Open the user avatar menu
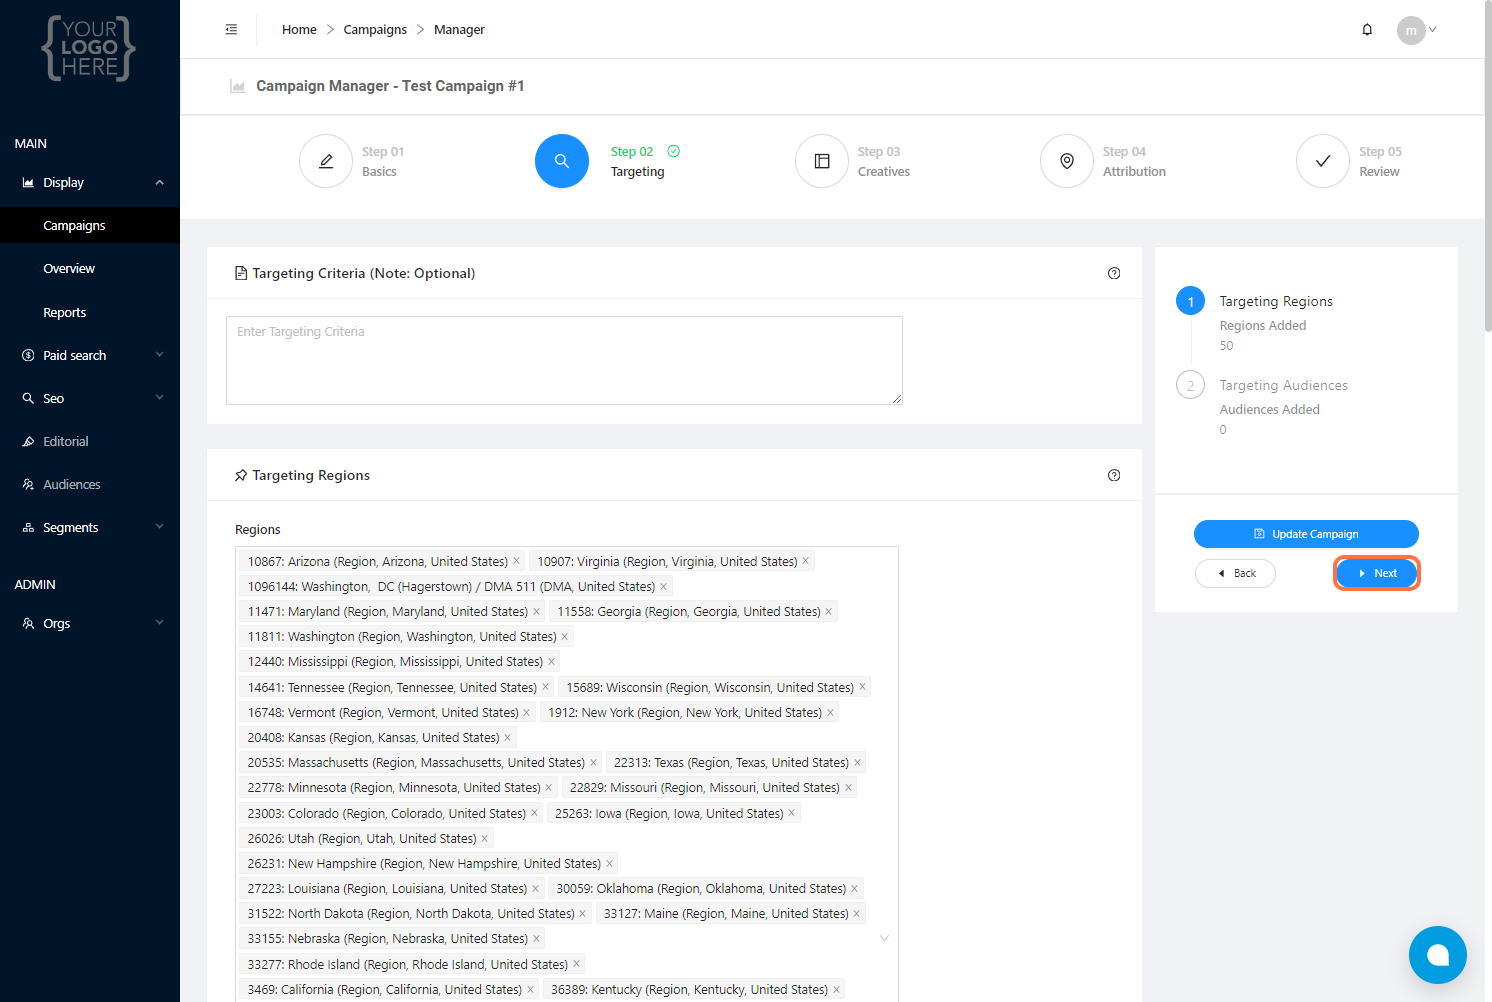The image size is (1492, 1002). 1416,30
